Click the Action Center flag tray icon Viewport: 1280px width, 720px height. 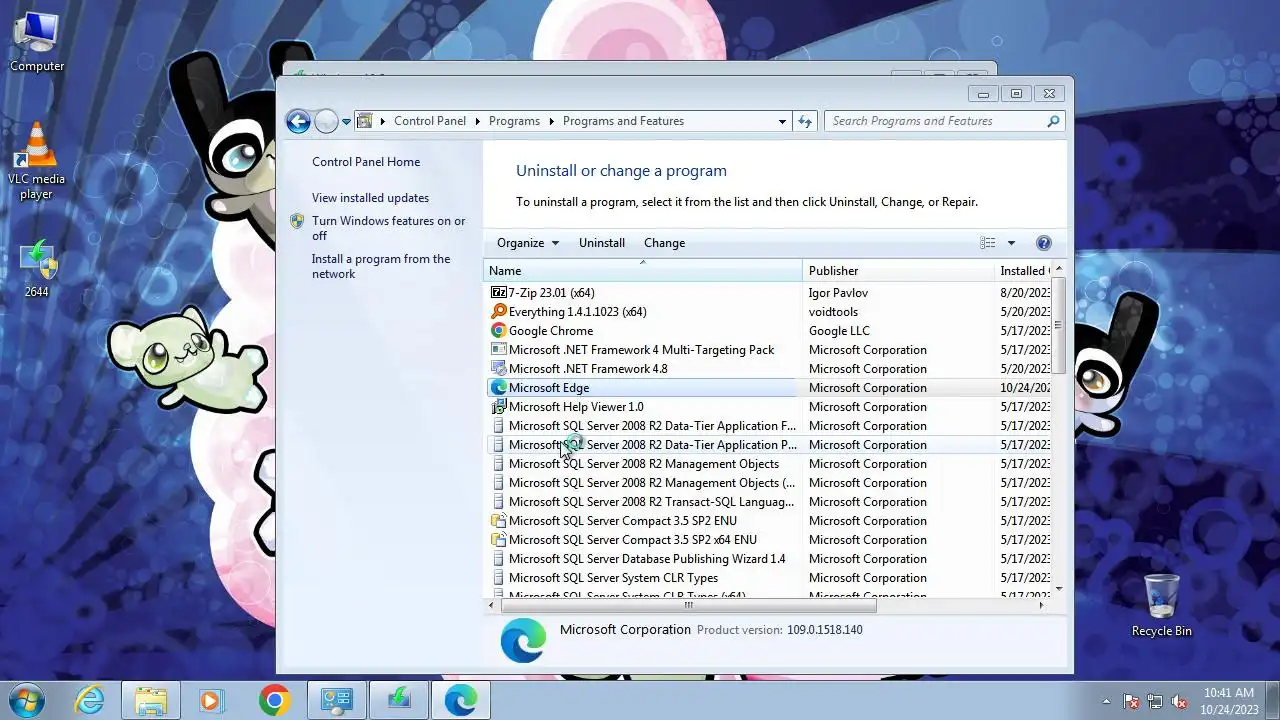[1132, 702]
